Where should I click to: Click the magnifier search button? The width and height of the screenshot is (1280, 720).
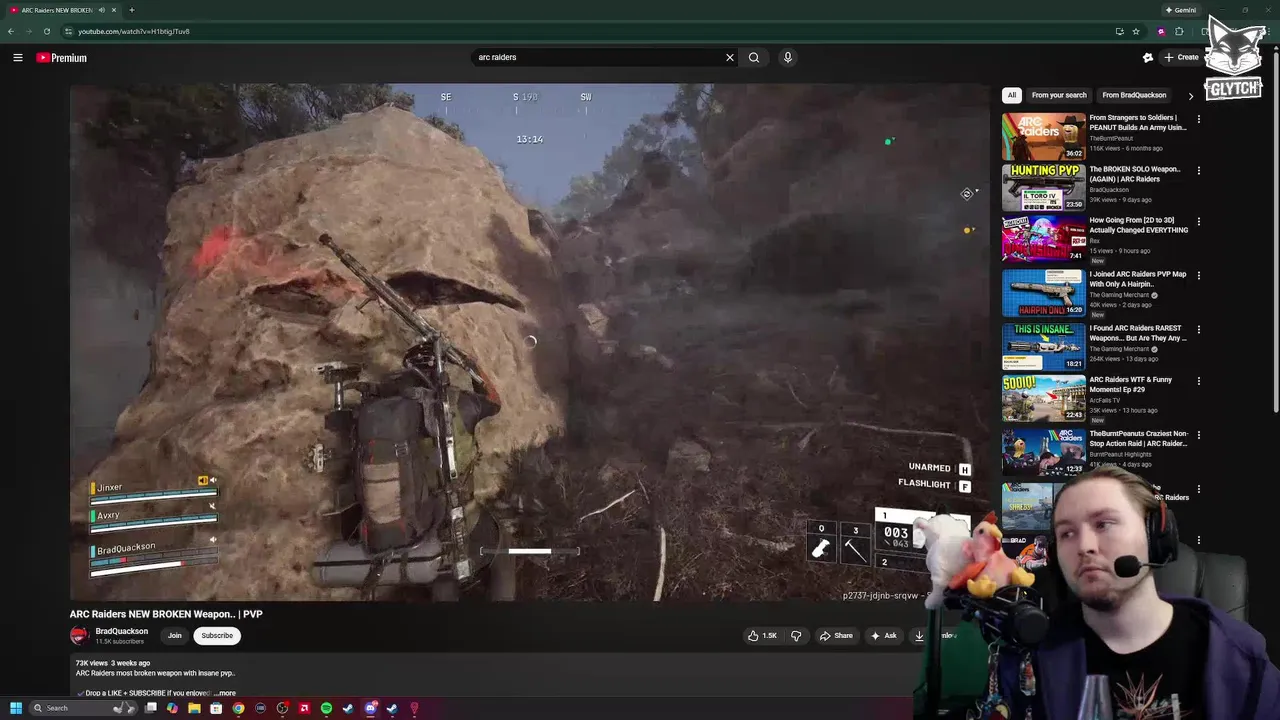coord(754,57)
